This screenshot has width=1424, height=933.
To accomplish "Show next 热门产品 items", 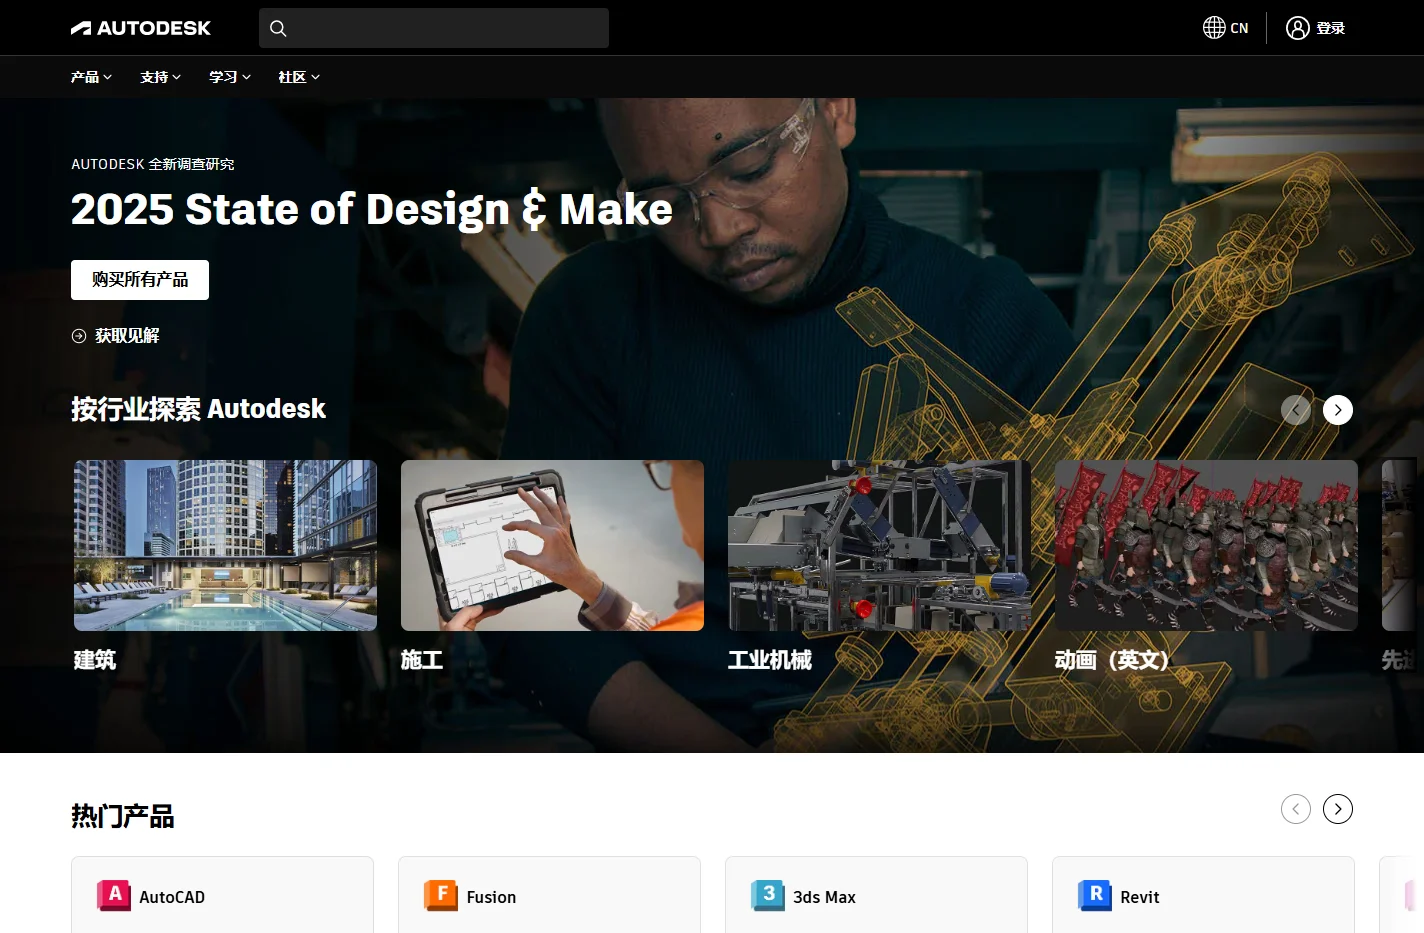I will (x=1338, y=809).
